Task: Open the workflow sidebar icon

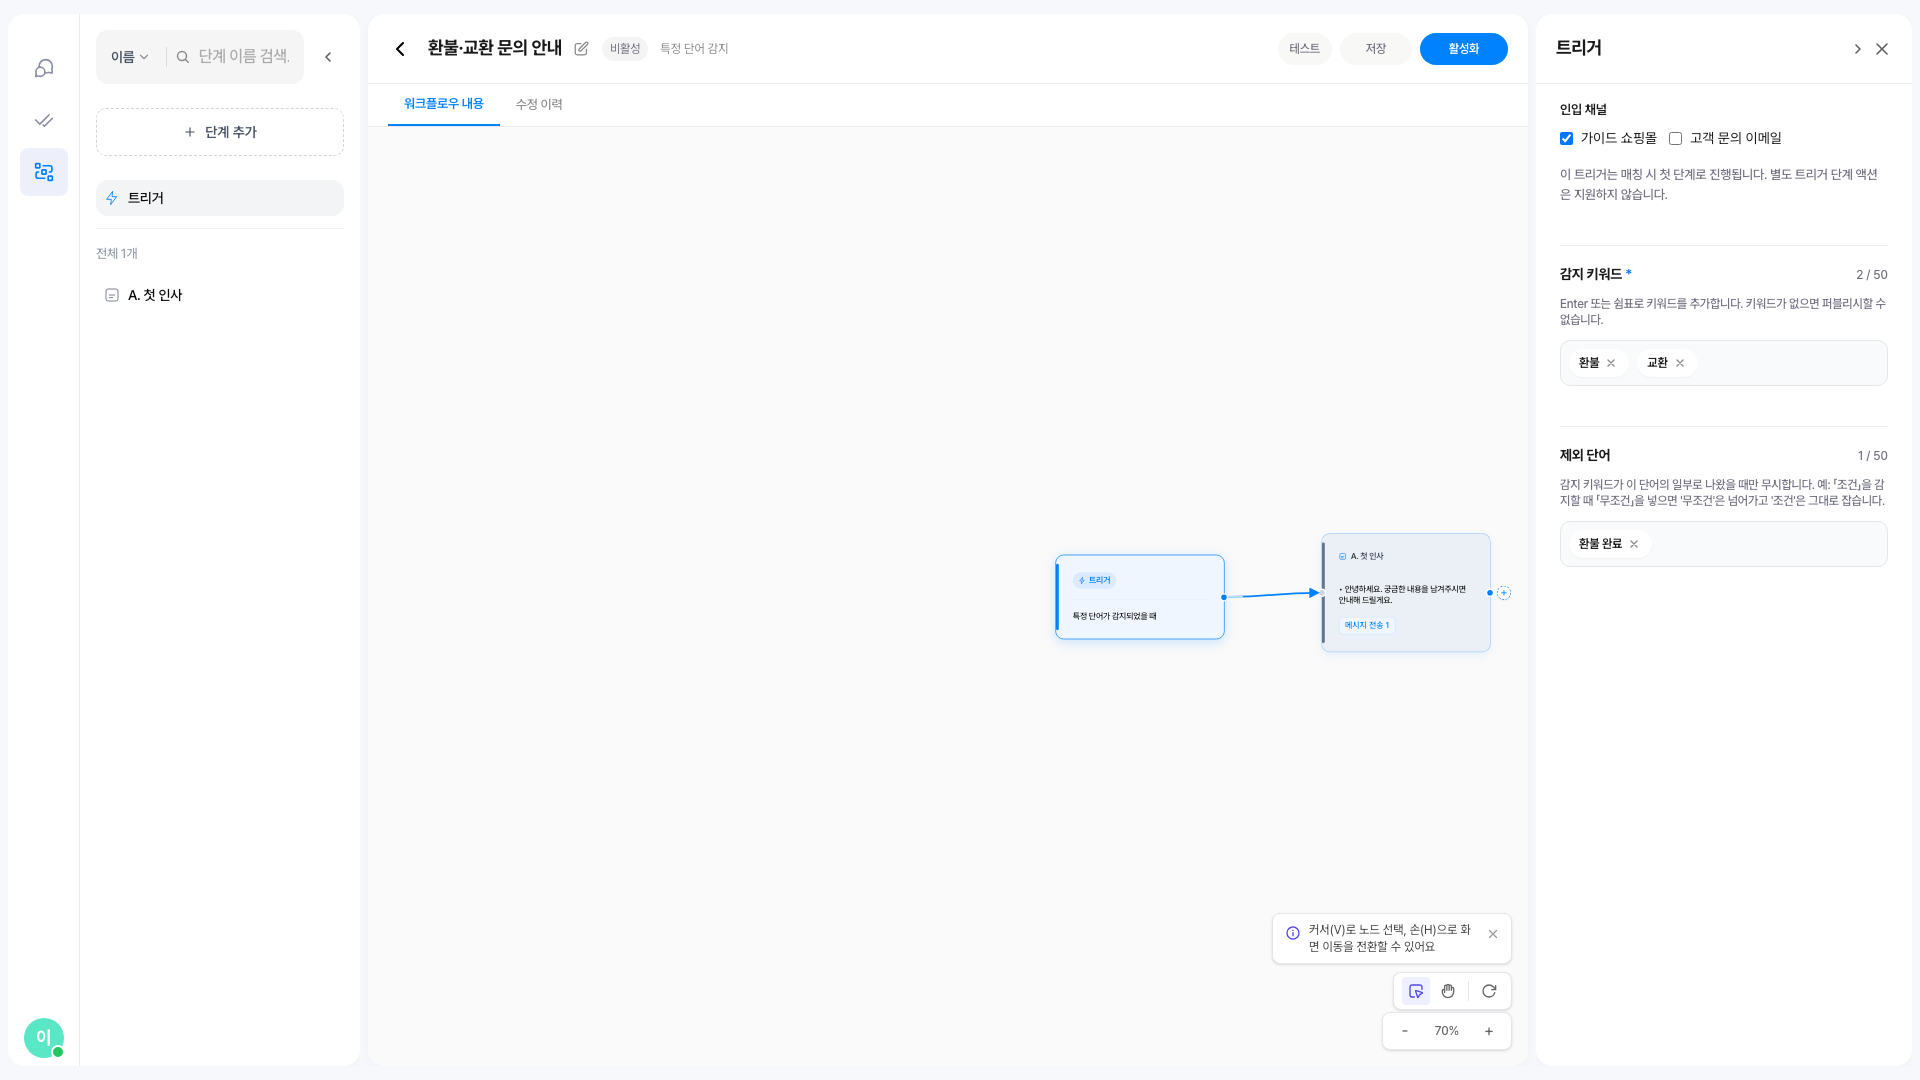Action: tap(44, 172)
